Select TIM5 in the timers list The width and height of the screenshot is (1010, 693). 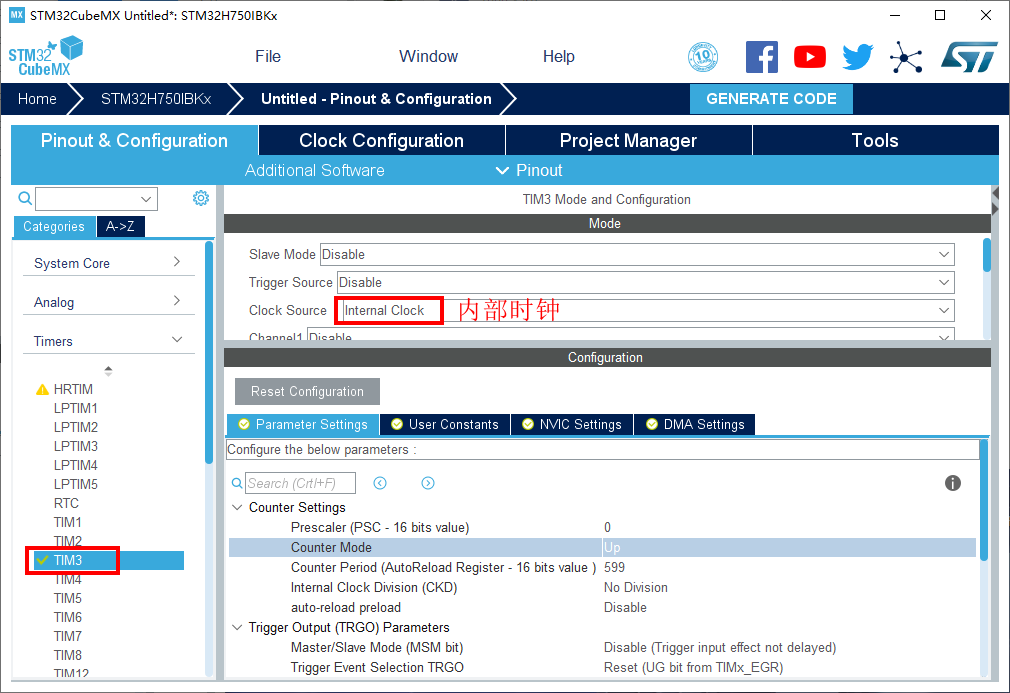click(68, 598)
